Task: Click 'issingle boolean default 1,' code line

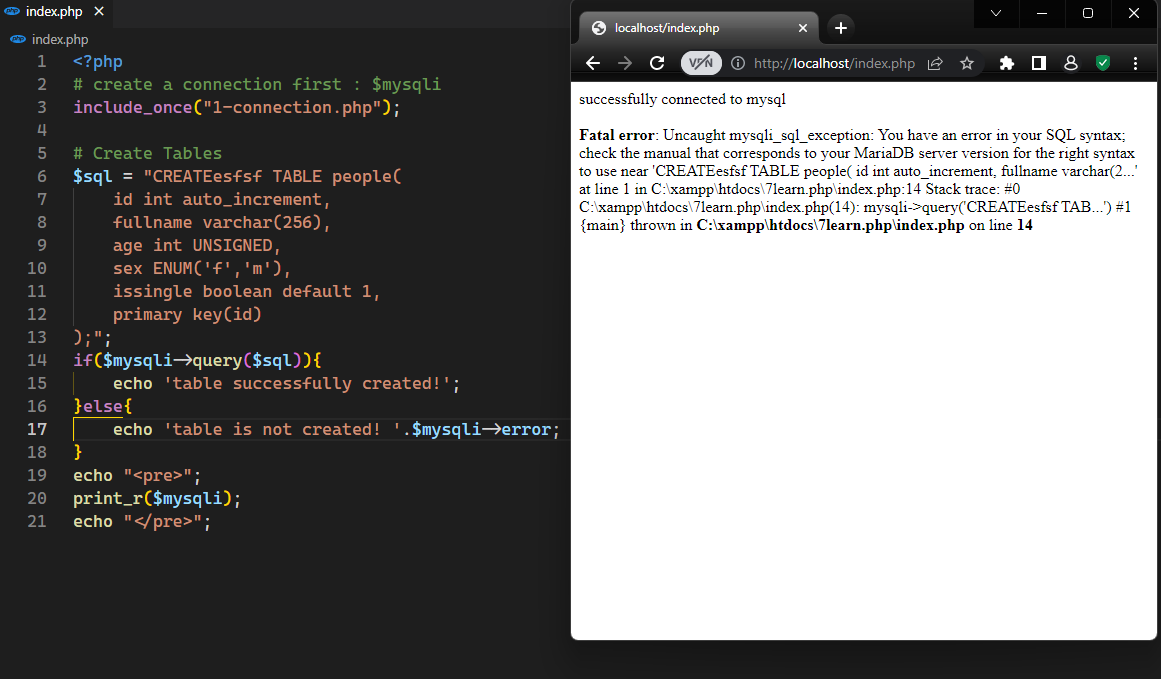Action: click(247, 291)
